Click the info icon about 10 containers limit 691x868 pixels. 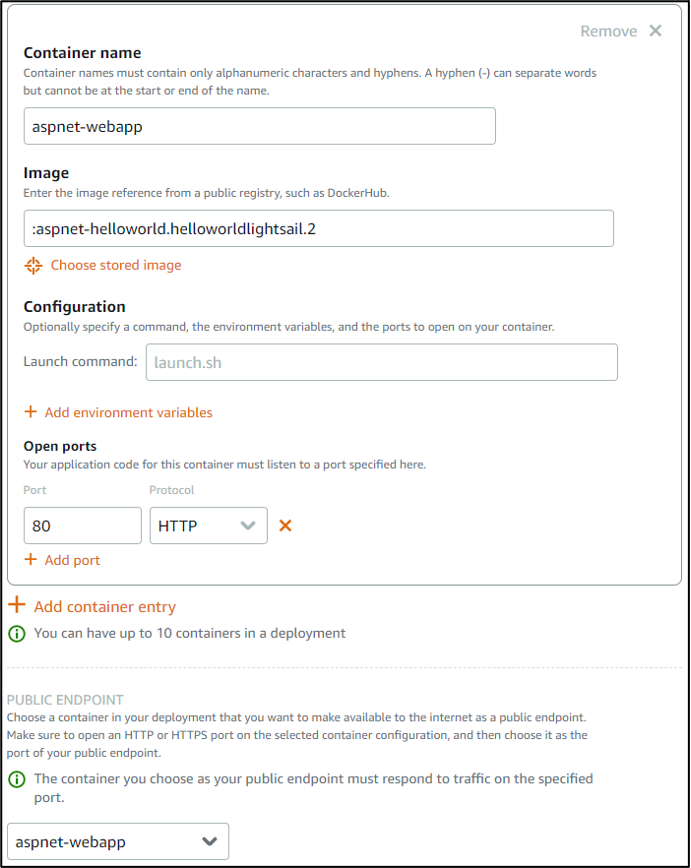tap(15, 633)
